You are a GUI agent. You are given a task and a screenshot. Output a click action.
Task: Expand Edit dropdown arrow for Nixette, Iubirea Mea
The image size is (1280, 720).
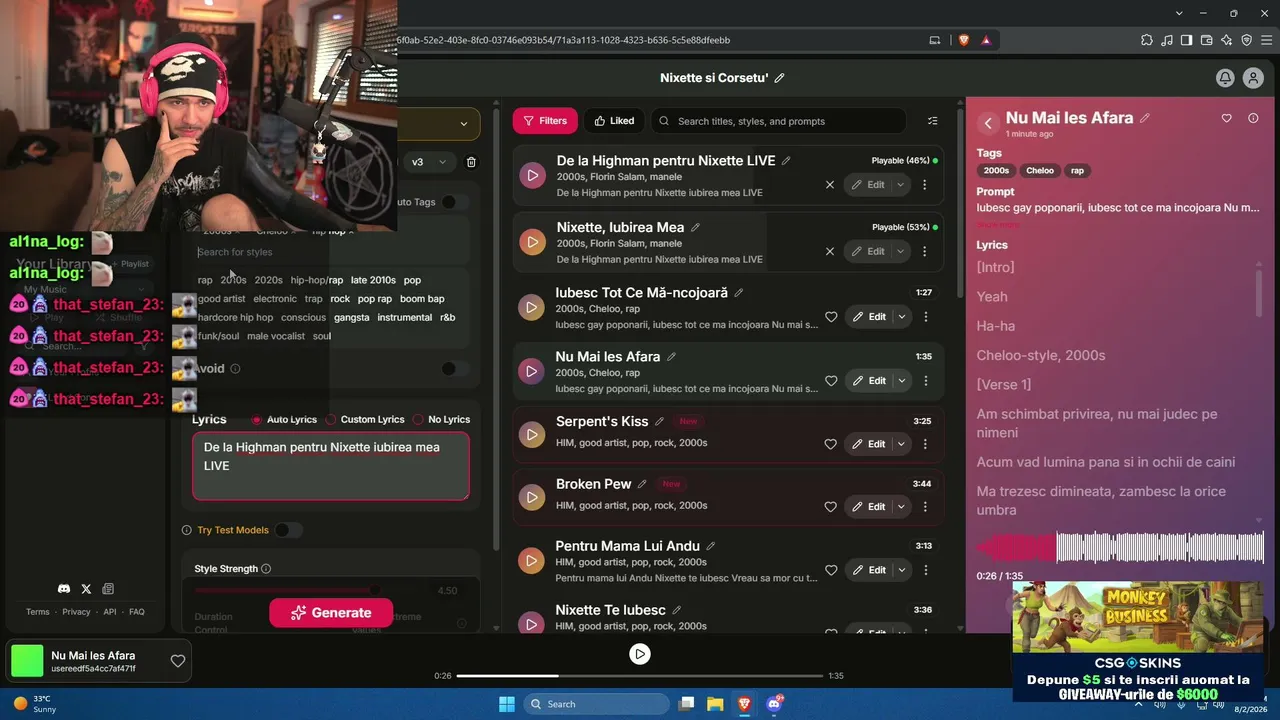tap(900, 252)
